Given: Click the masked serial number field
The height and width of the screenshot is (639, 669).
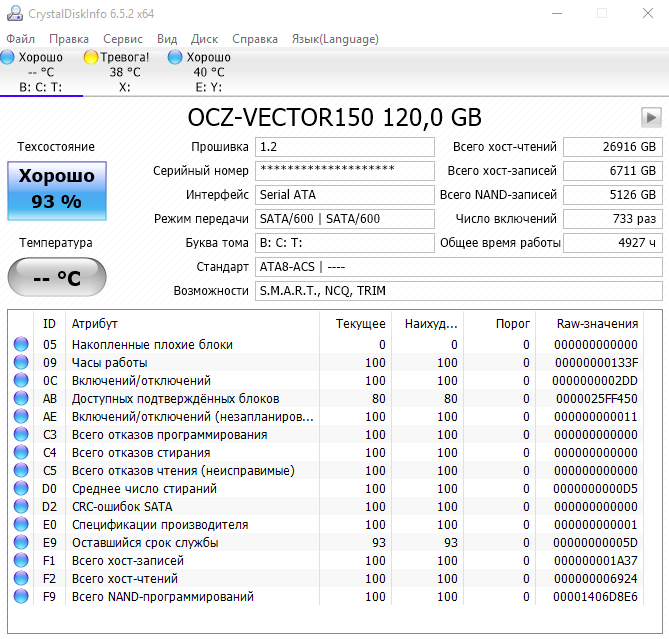Looking at the screenshot, I should click(x=345, y=171).
